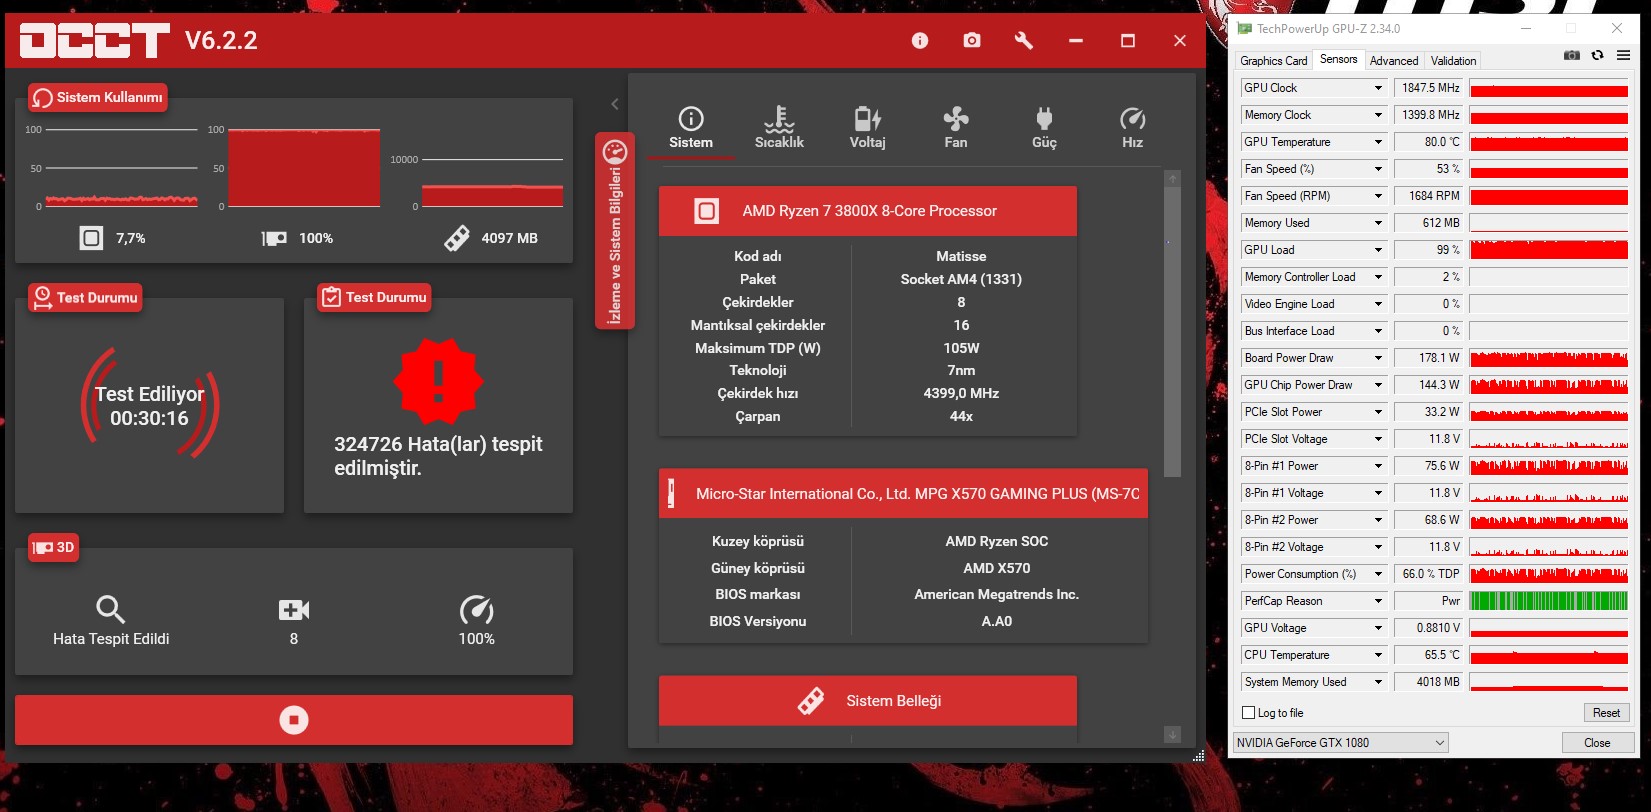Viewport: 1651px width, 812px height.
Task: Open GPU-Z hamburger menu icon
Action: click(1623, 55)
